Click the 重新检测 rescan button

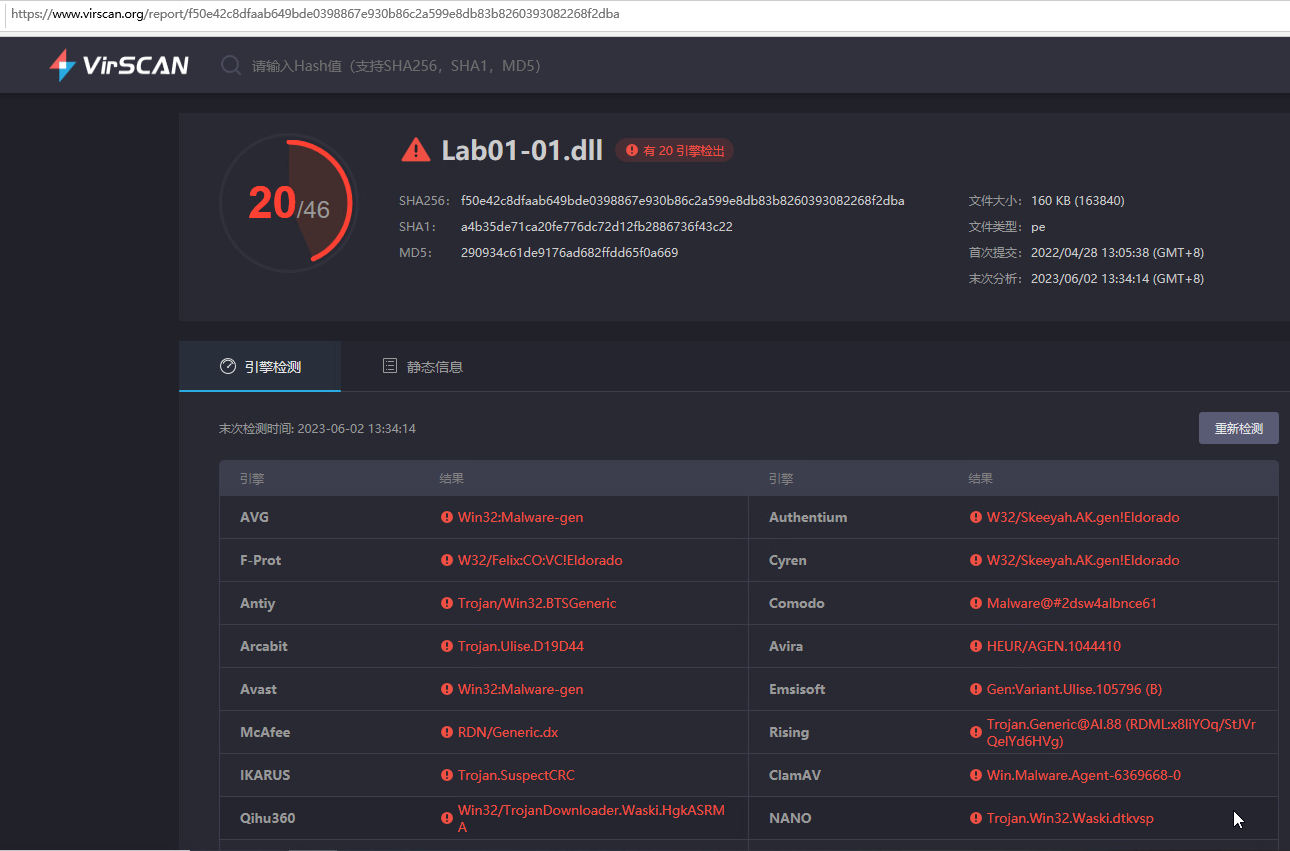pos(1238,428)
